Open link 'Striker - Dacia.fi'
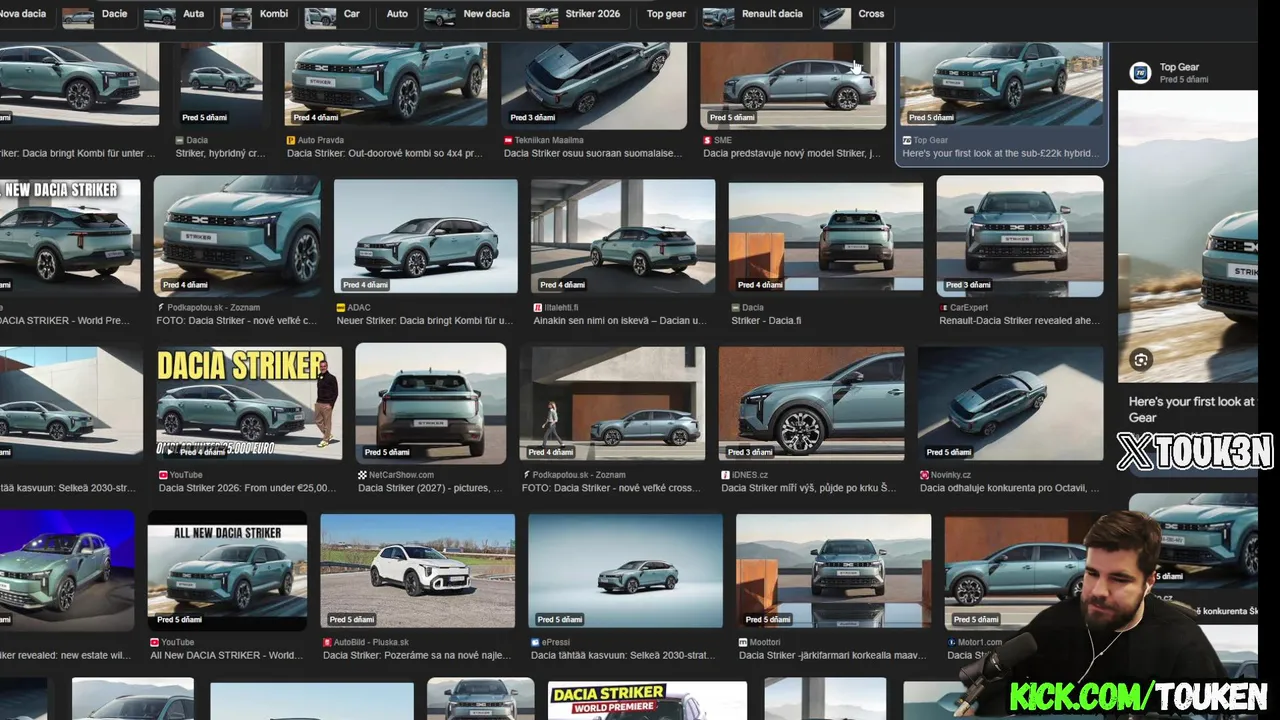This screenshot has width=1280, height=720. coord(766,321)
